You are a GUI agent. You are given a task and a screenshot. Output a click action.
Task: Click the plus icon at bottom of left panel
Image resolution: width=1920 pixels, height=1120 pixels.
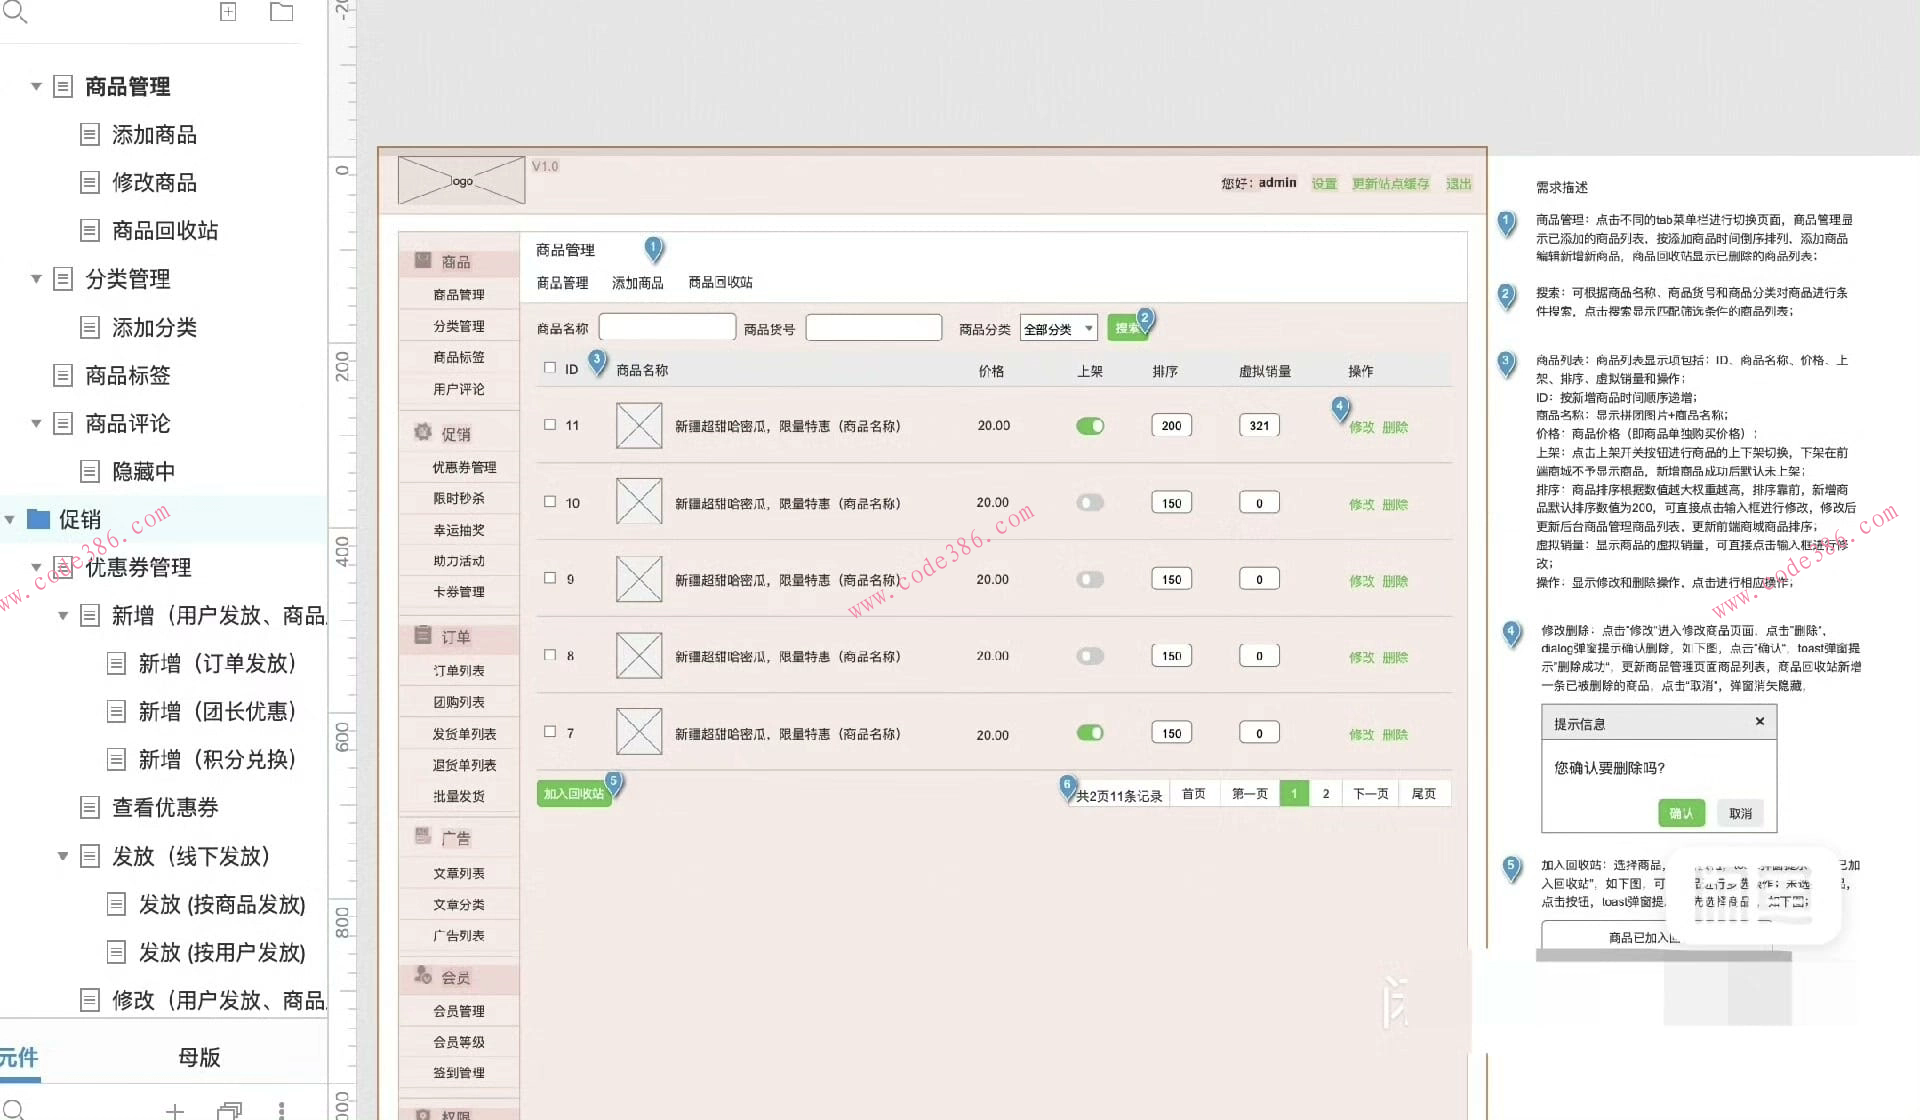click(175, 1110)
